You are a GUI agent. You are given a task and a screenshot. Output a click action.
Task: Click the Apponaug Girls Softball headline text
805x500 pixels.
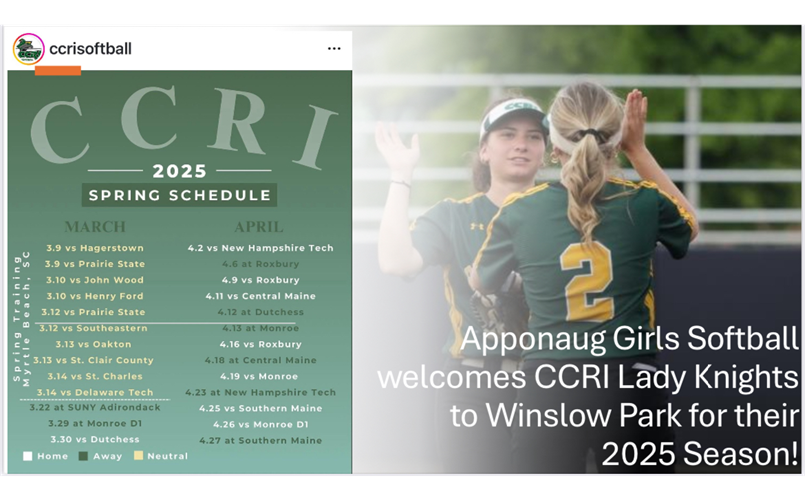click(x=630, y=340)
